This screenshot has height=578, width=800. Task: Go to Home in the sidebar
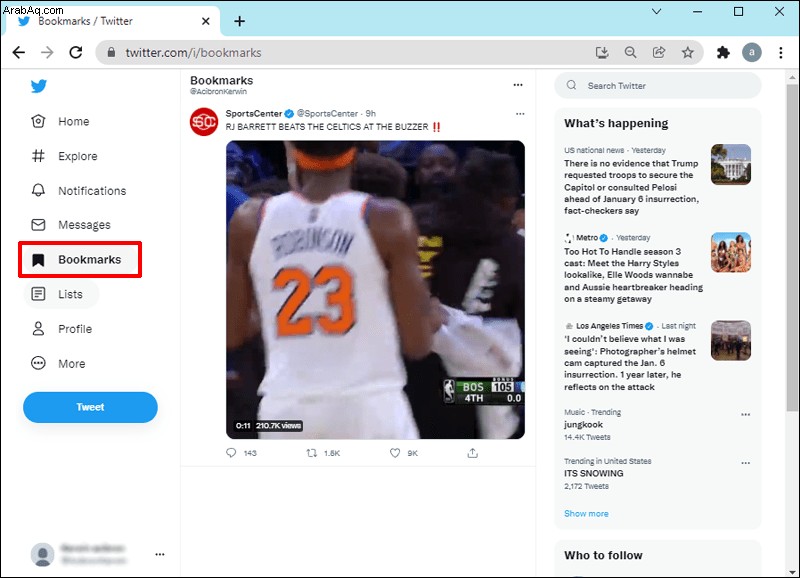tap(73, 121)
